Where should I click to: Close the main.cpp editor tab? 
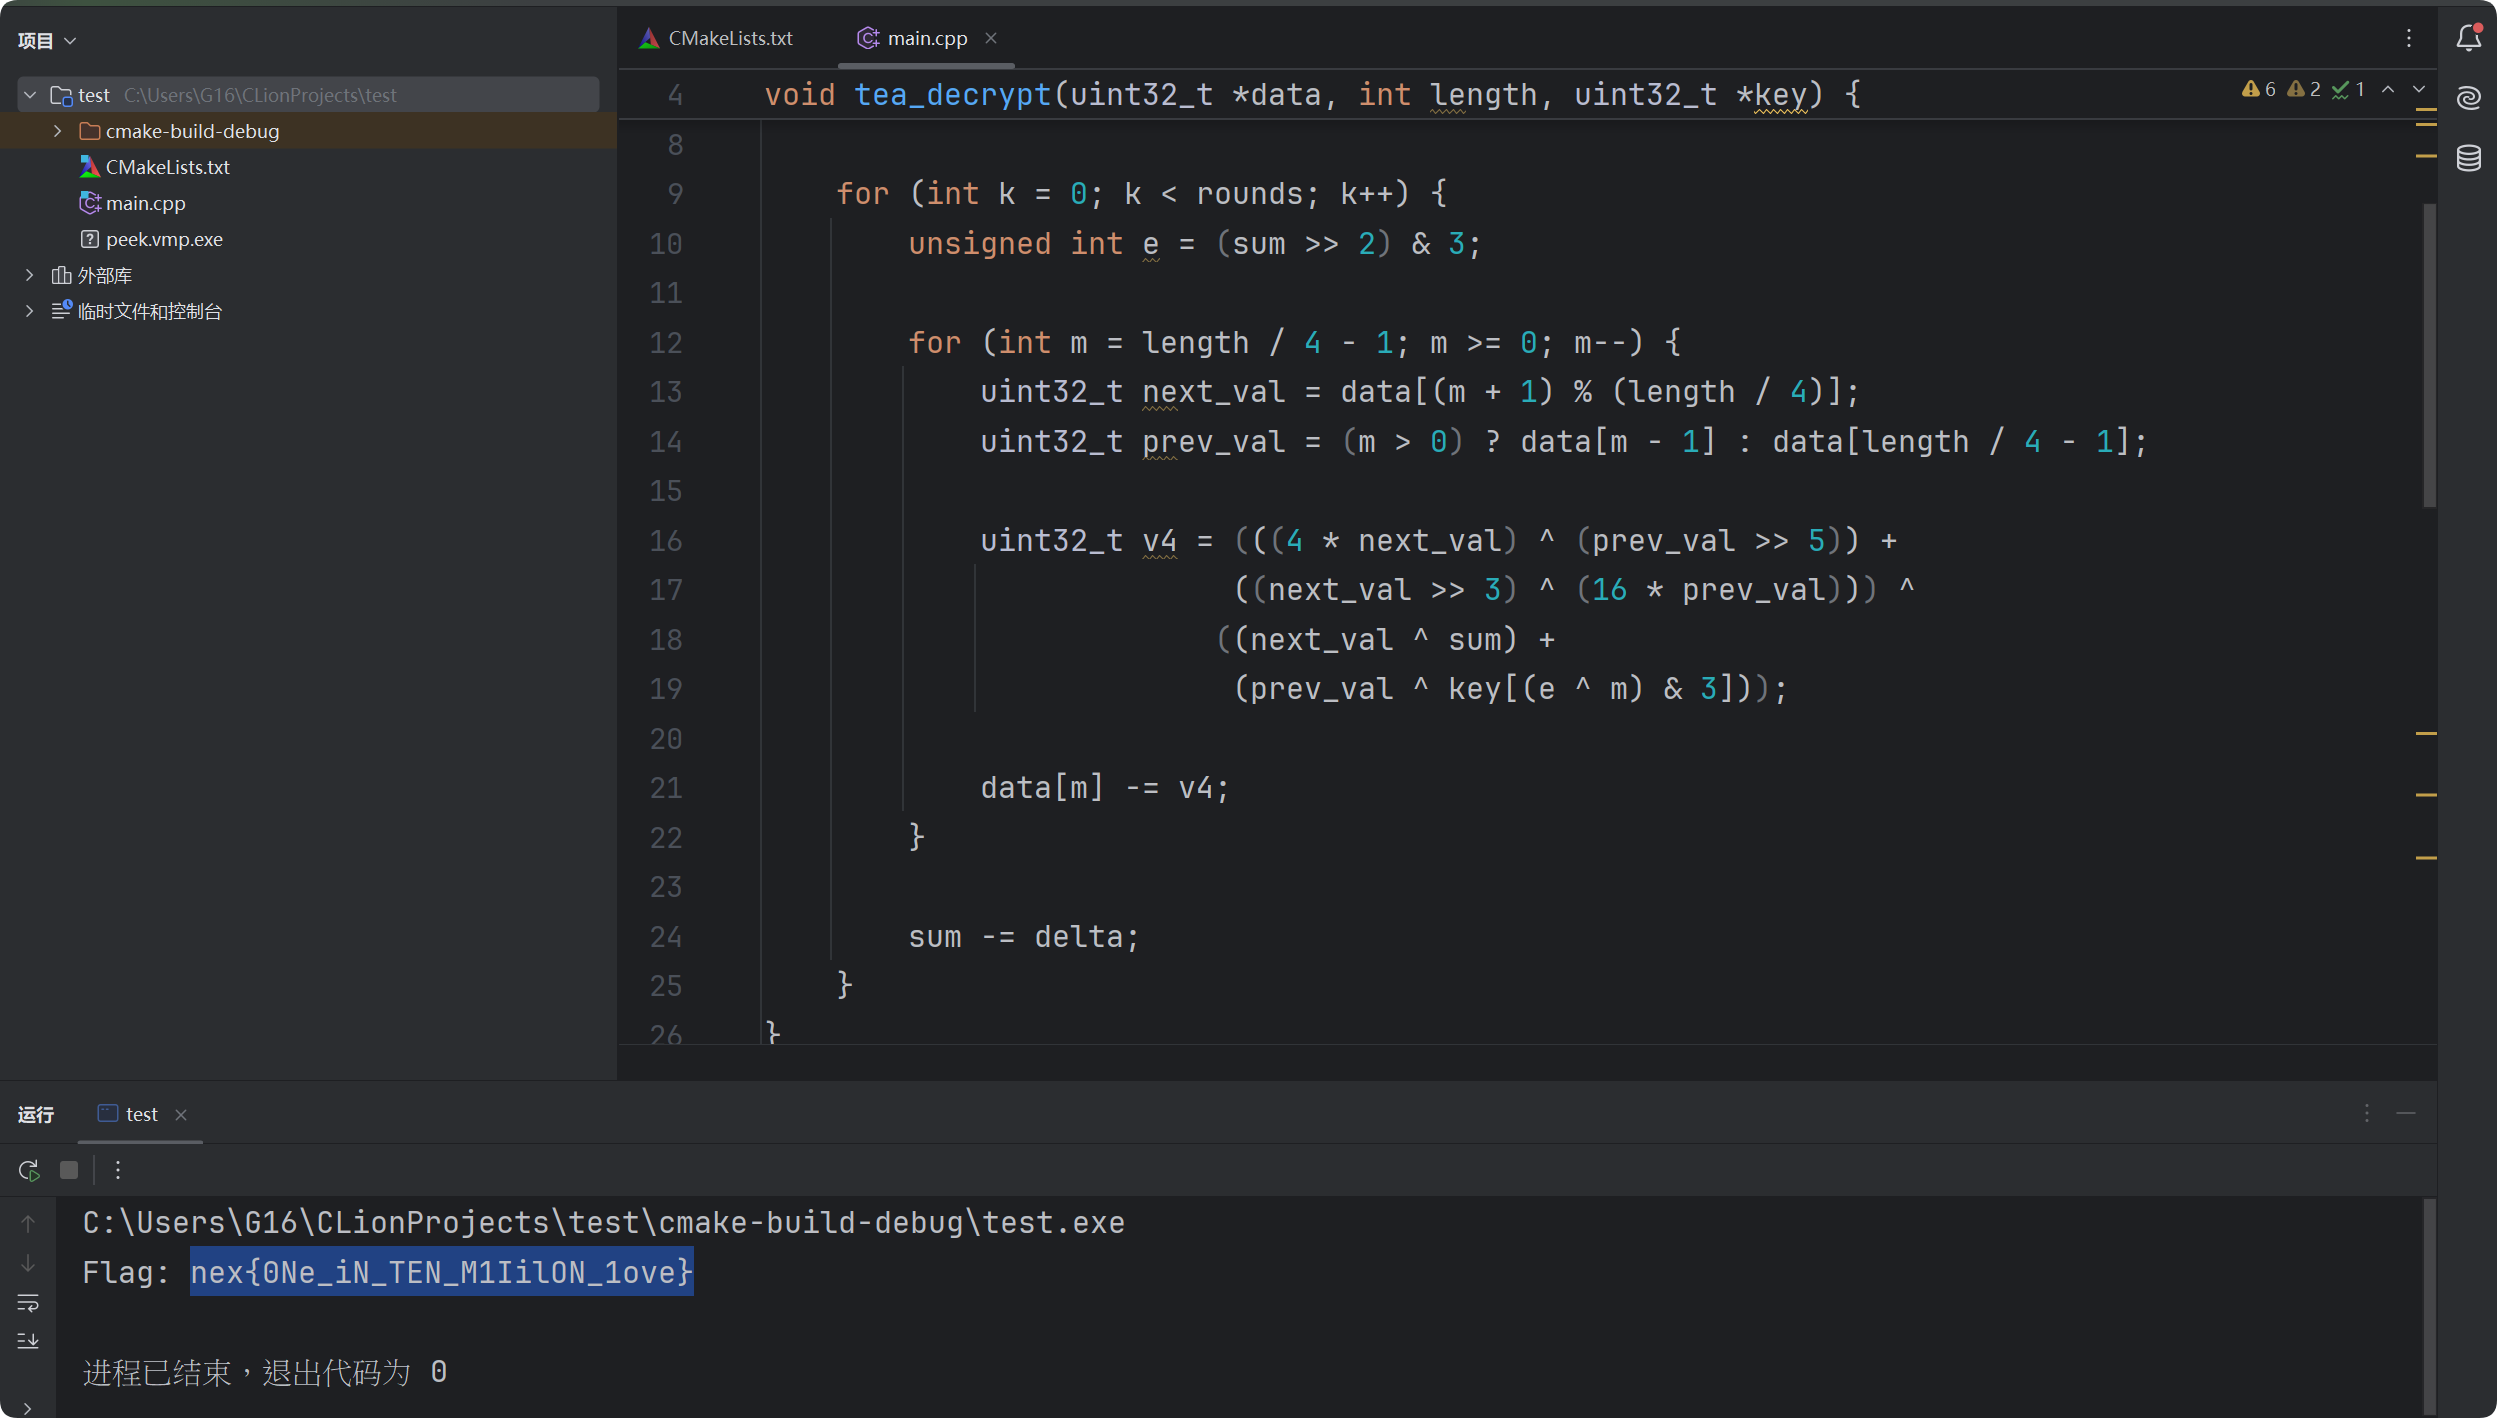click(x=991, y=39)
